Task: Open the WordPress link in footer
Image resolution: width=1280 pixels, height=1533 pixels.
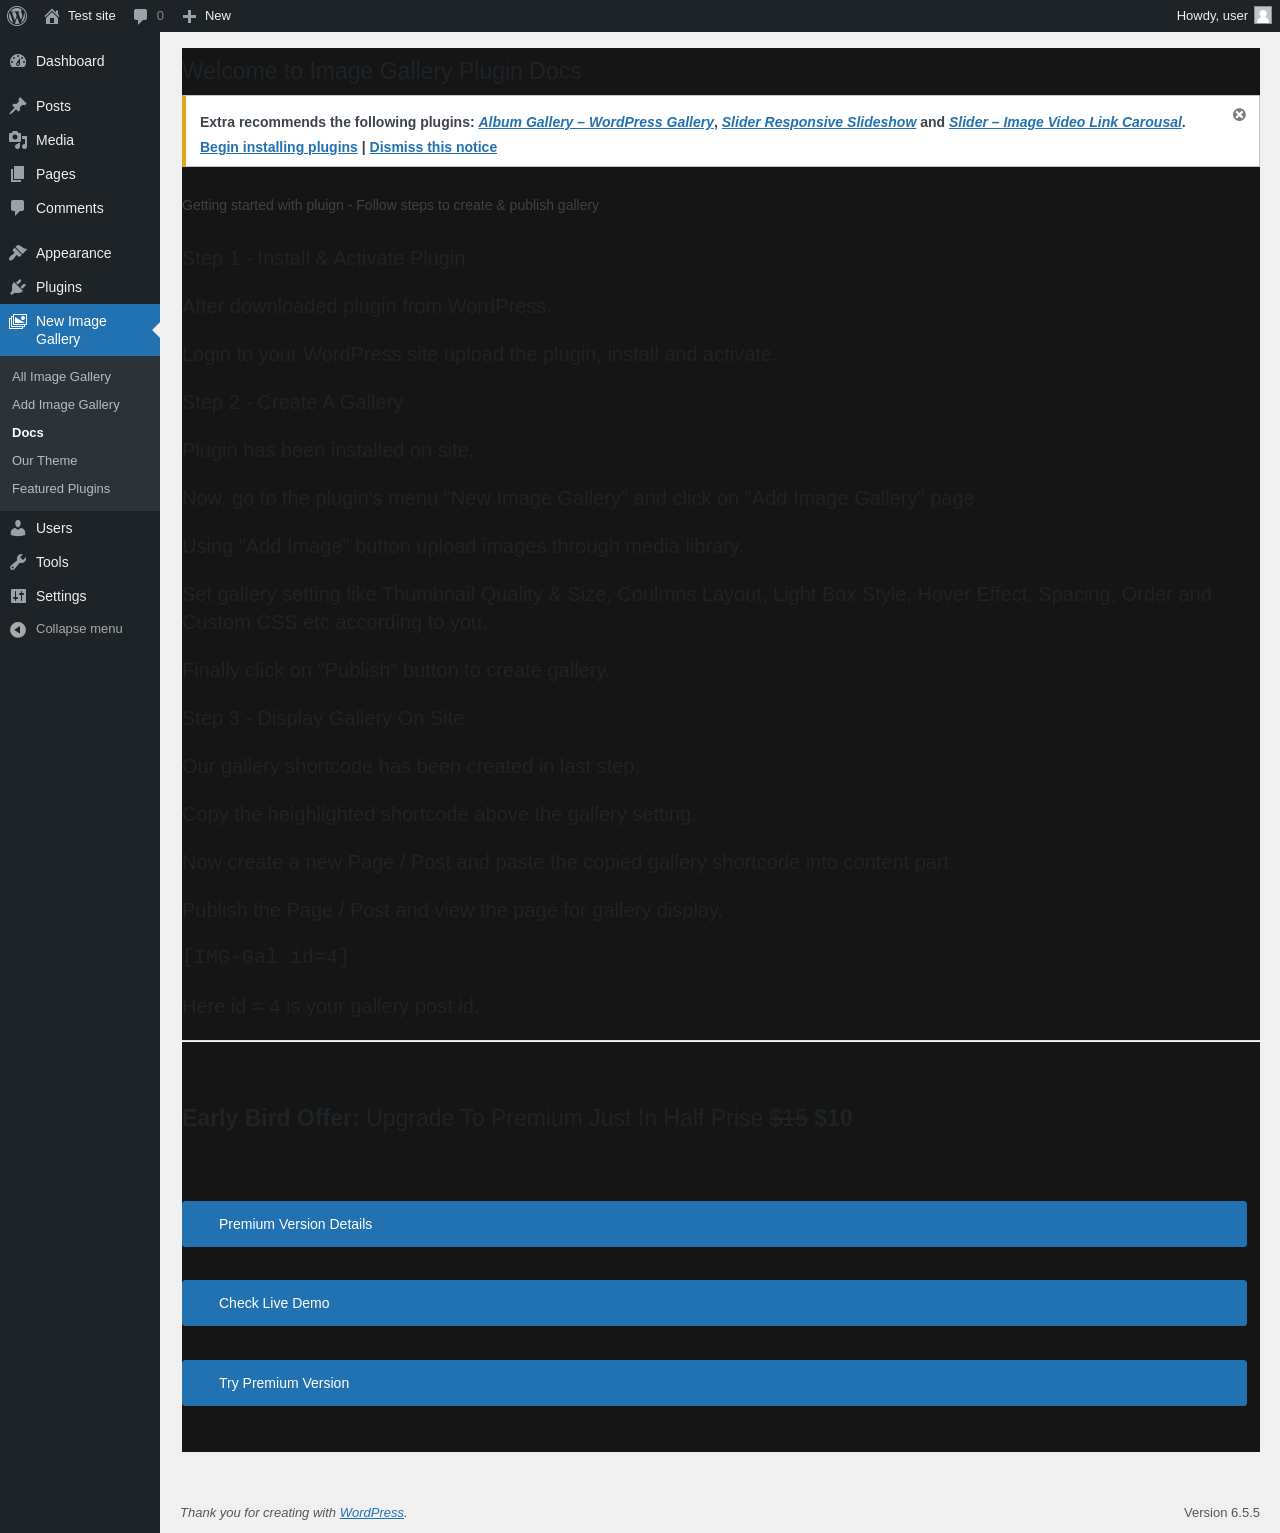Action: [372, 1513]
